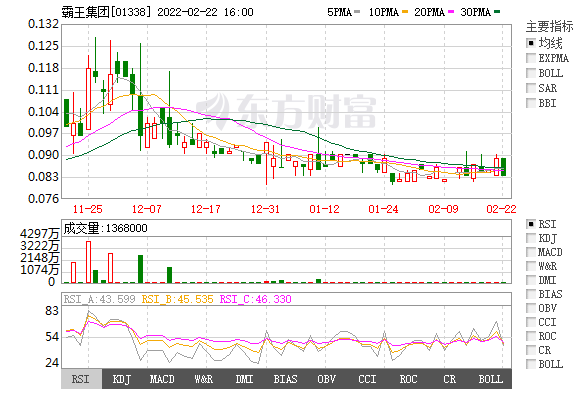This screenshot has height=402, width=581.
Task: Click the 02-09 date axis label
Action: click(x=444, y=209)
